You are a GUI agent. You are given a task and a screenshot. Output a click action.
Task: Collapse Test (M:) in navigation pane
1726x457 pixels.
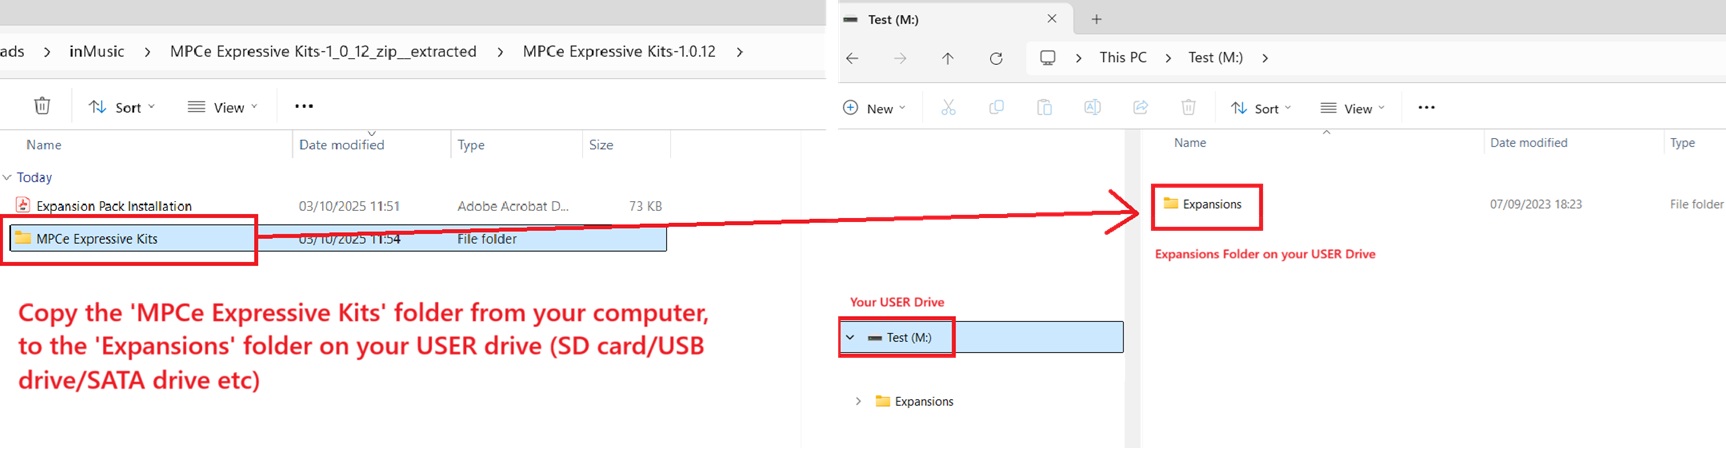[x=850, y=337]
